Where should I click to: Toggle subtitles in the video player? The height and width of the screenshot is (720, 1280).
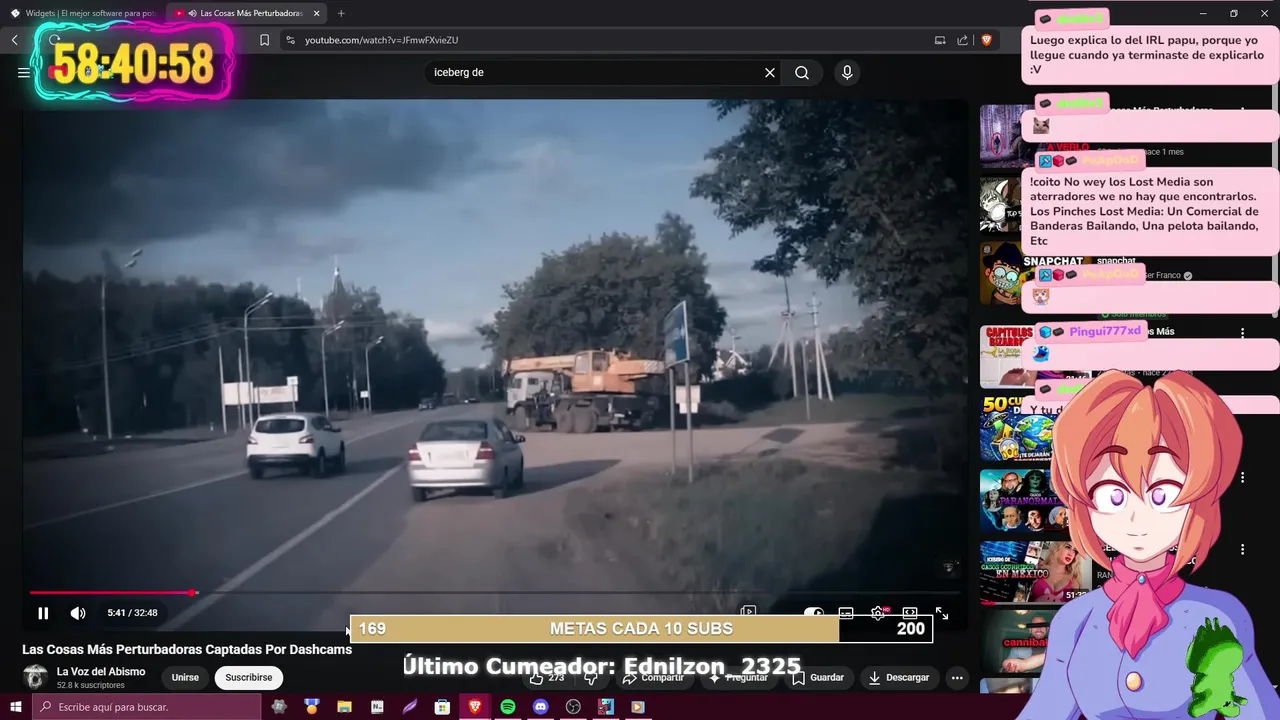(846, 613)
